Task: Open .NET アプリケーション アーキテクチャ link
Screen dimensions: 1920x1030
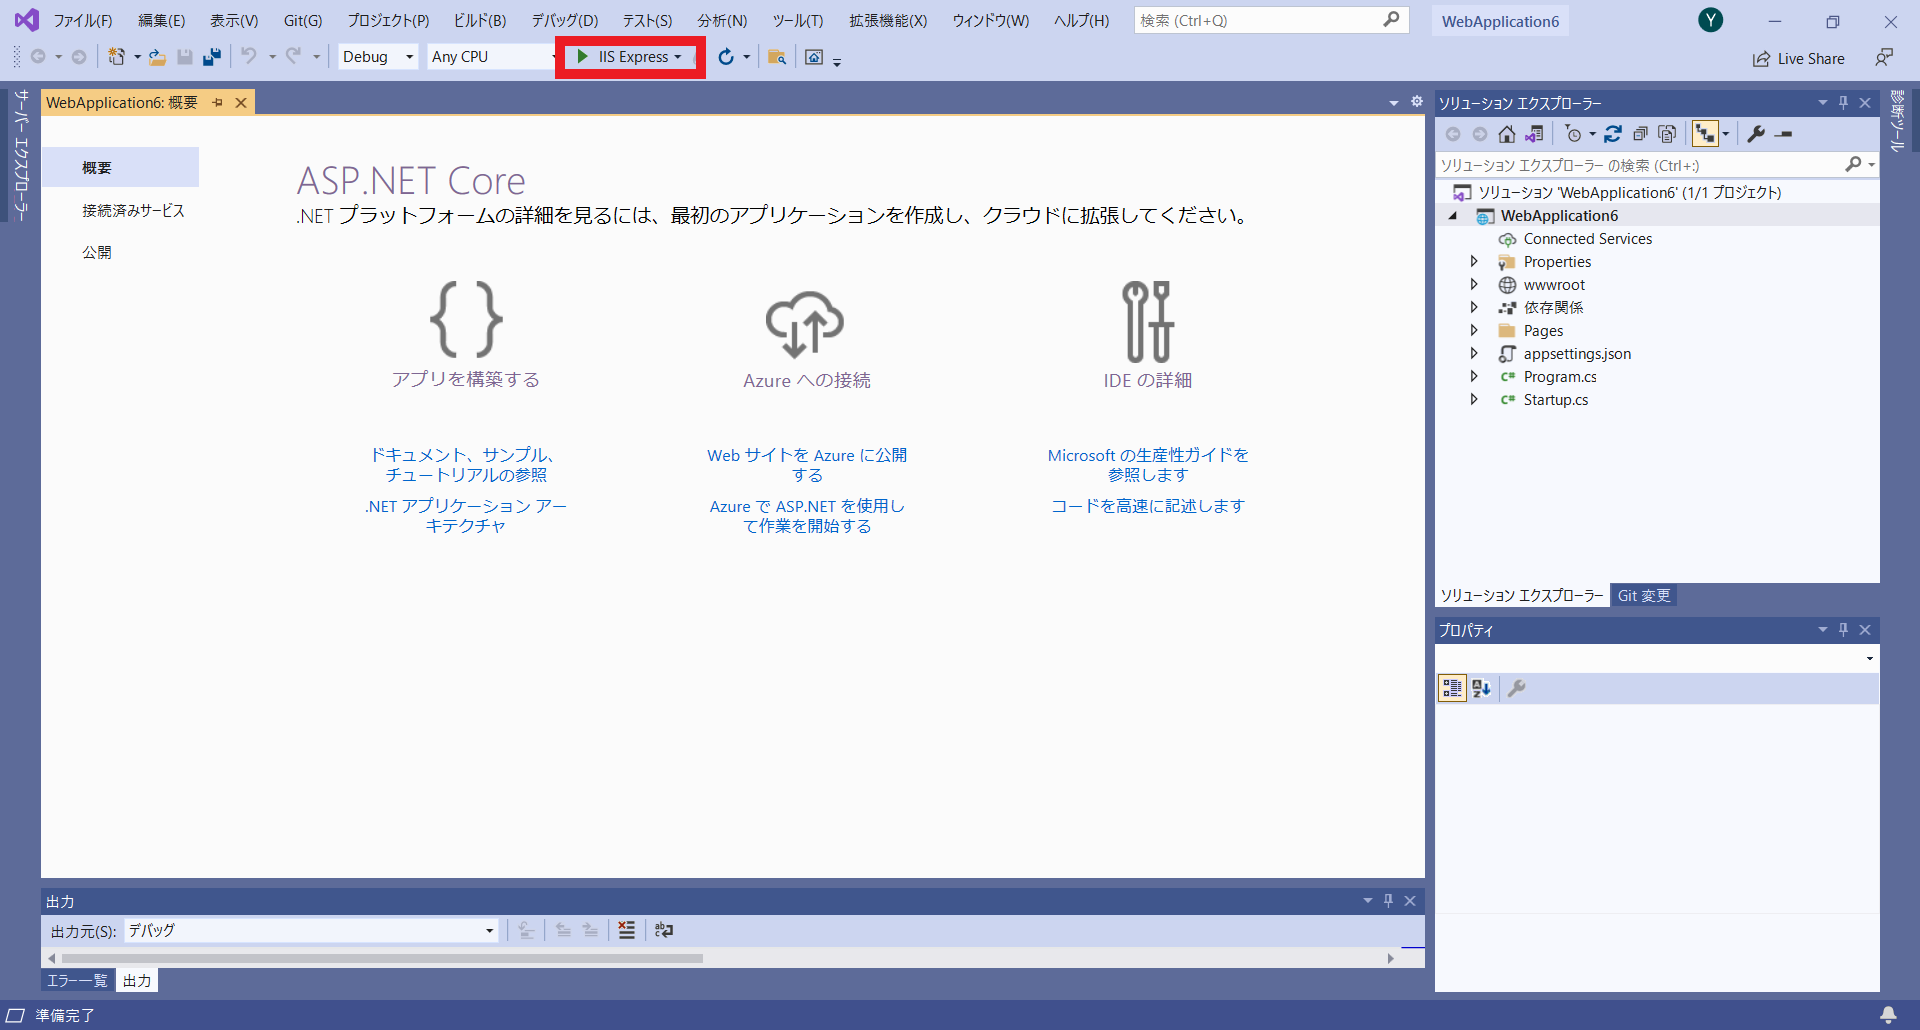Action: point(466,516)
